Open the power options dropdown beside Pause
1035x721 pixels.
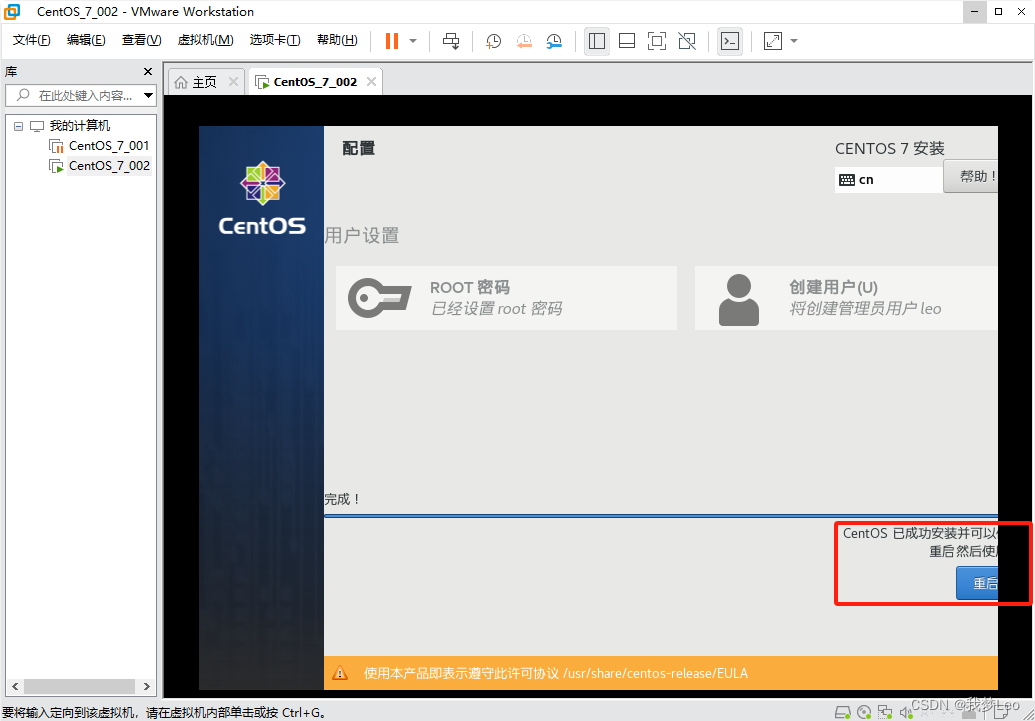tap(413, 41)
